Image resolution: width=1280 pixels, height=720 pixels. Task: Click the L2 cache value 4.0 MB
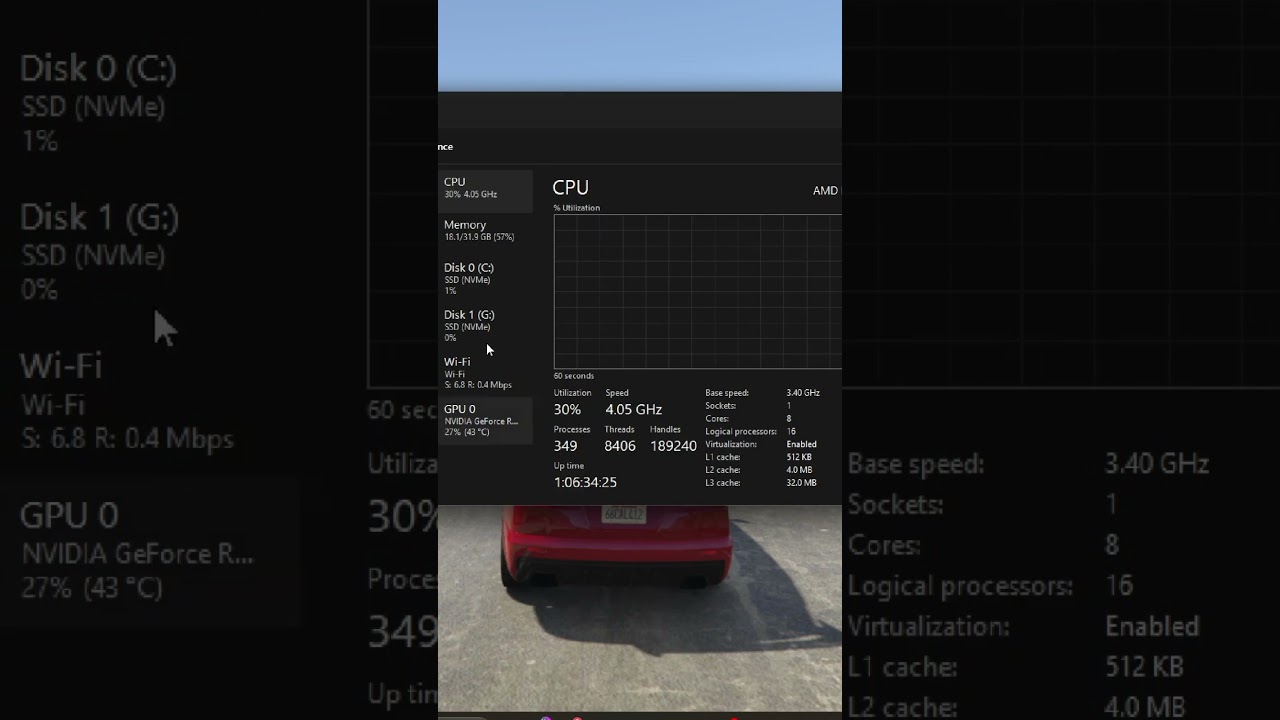pos(799,470)
